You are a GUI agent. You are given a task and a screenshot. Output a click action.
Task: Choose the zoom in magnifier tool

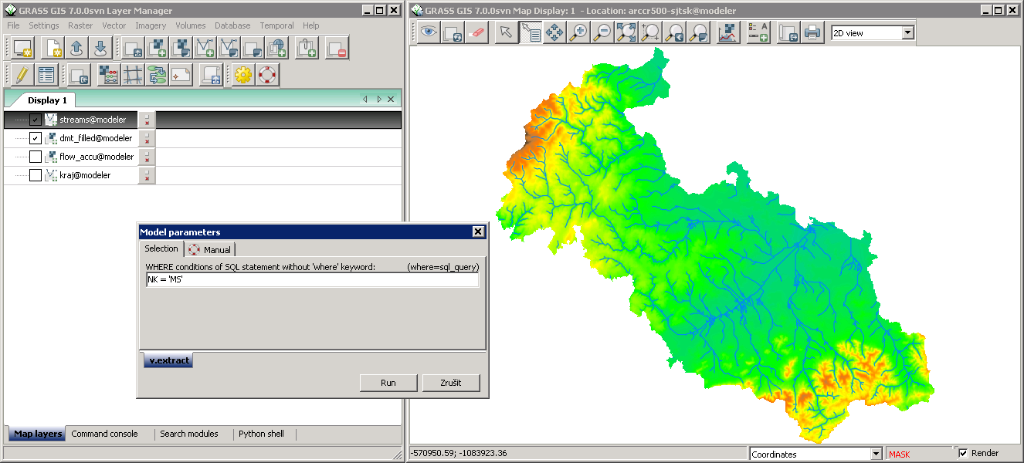point(579,32)
